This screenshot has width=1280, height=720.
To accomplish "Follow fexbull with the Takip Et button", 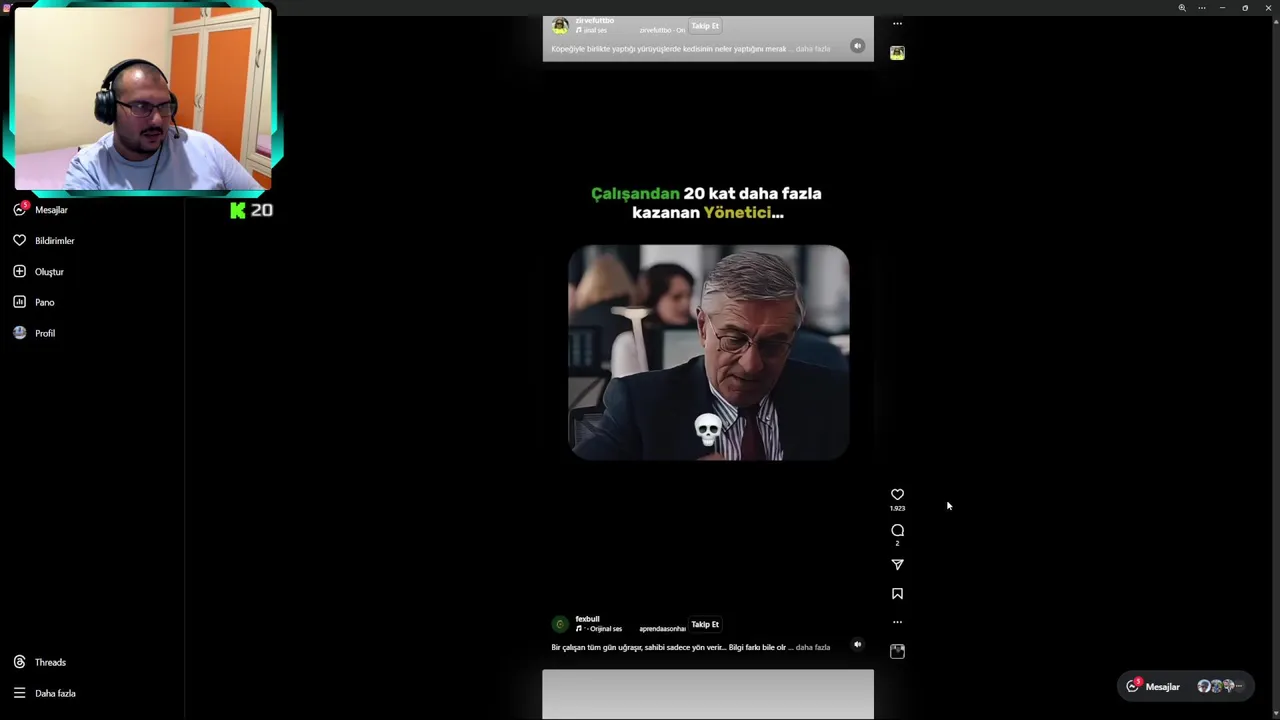I will point(705,624).
